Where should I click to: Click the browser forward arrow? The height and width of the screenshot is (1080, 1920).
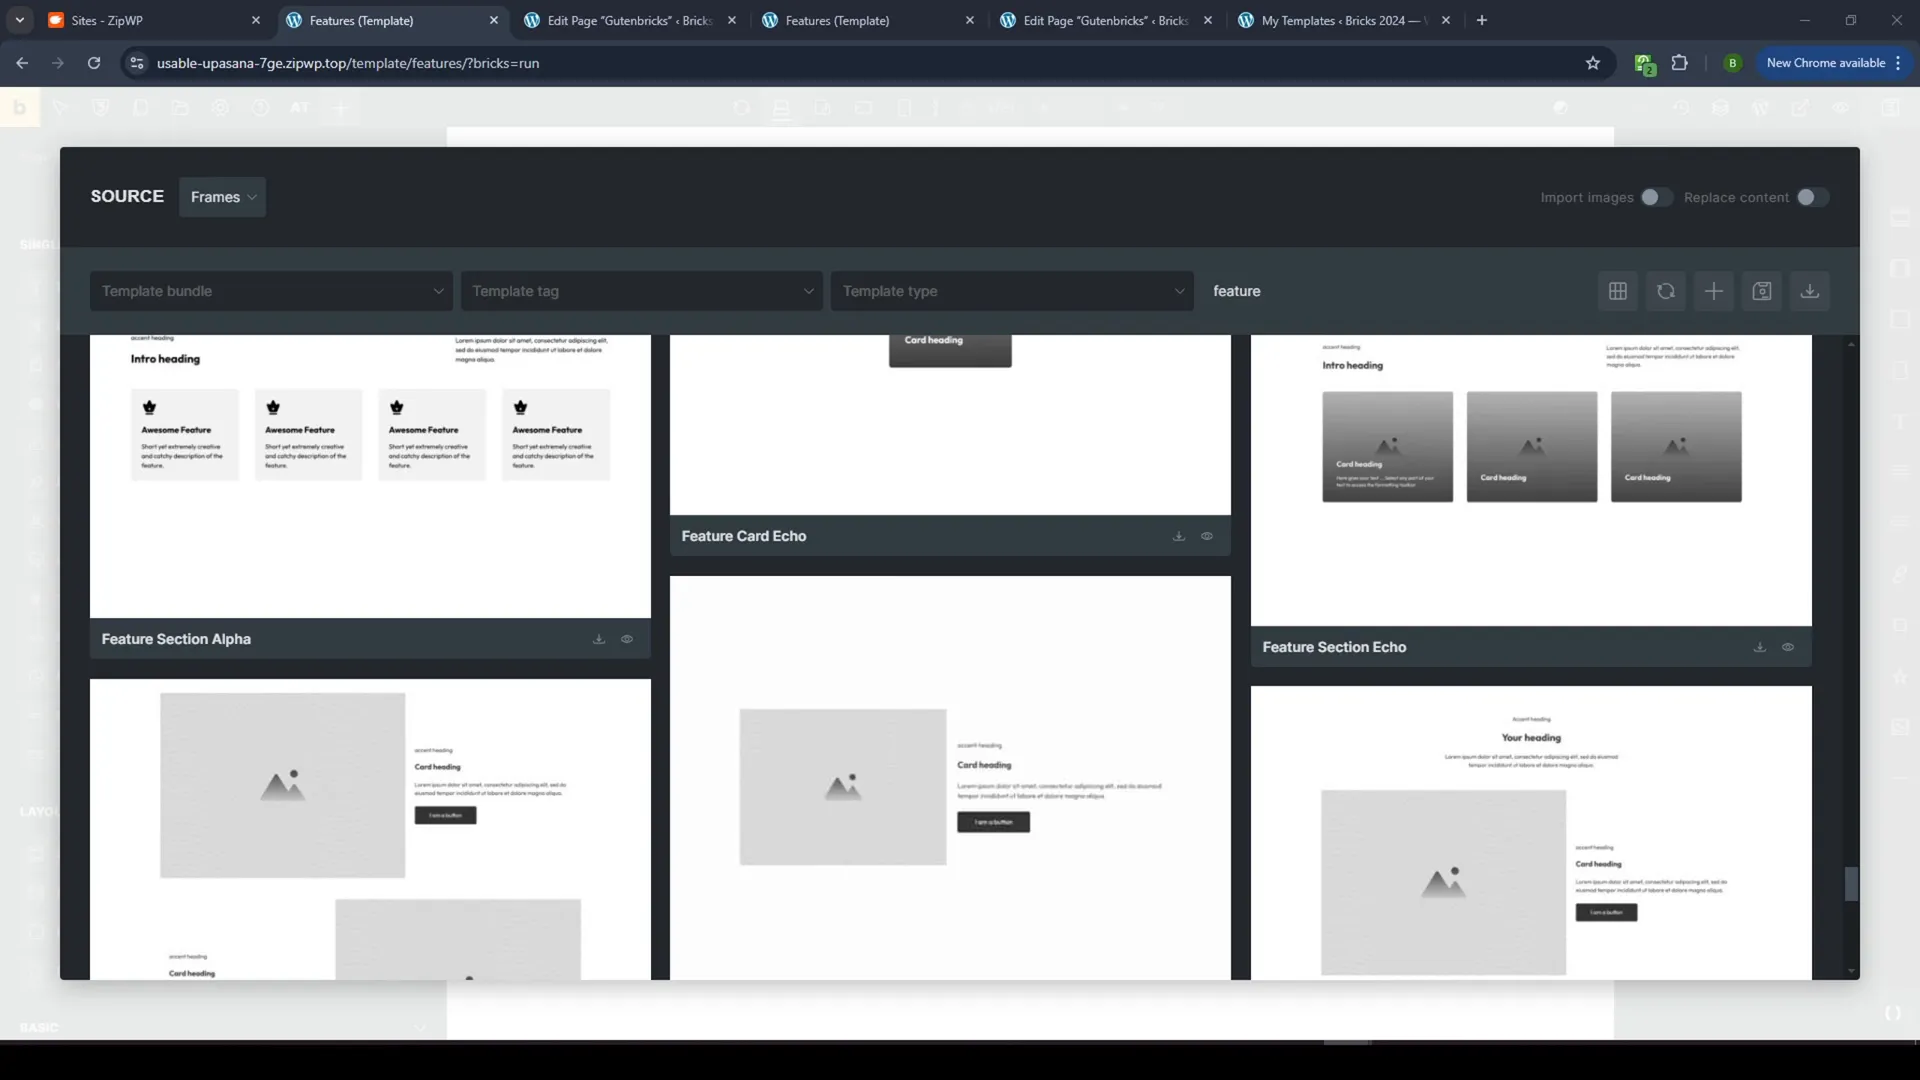pos(58,63)
